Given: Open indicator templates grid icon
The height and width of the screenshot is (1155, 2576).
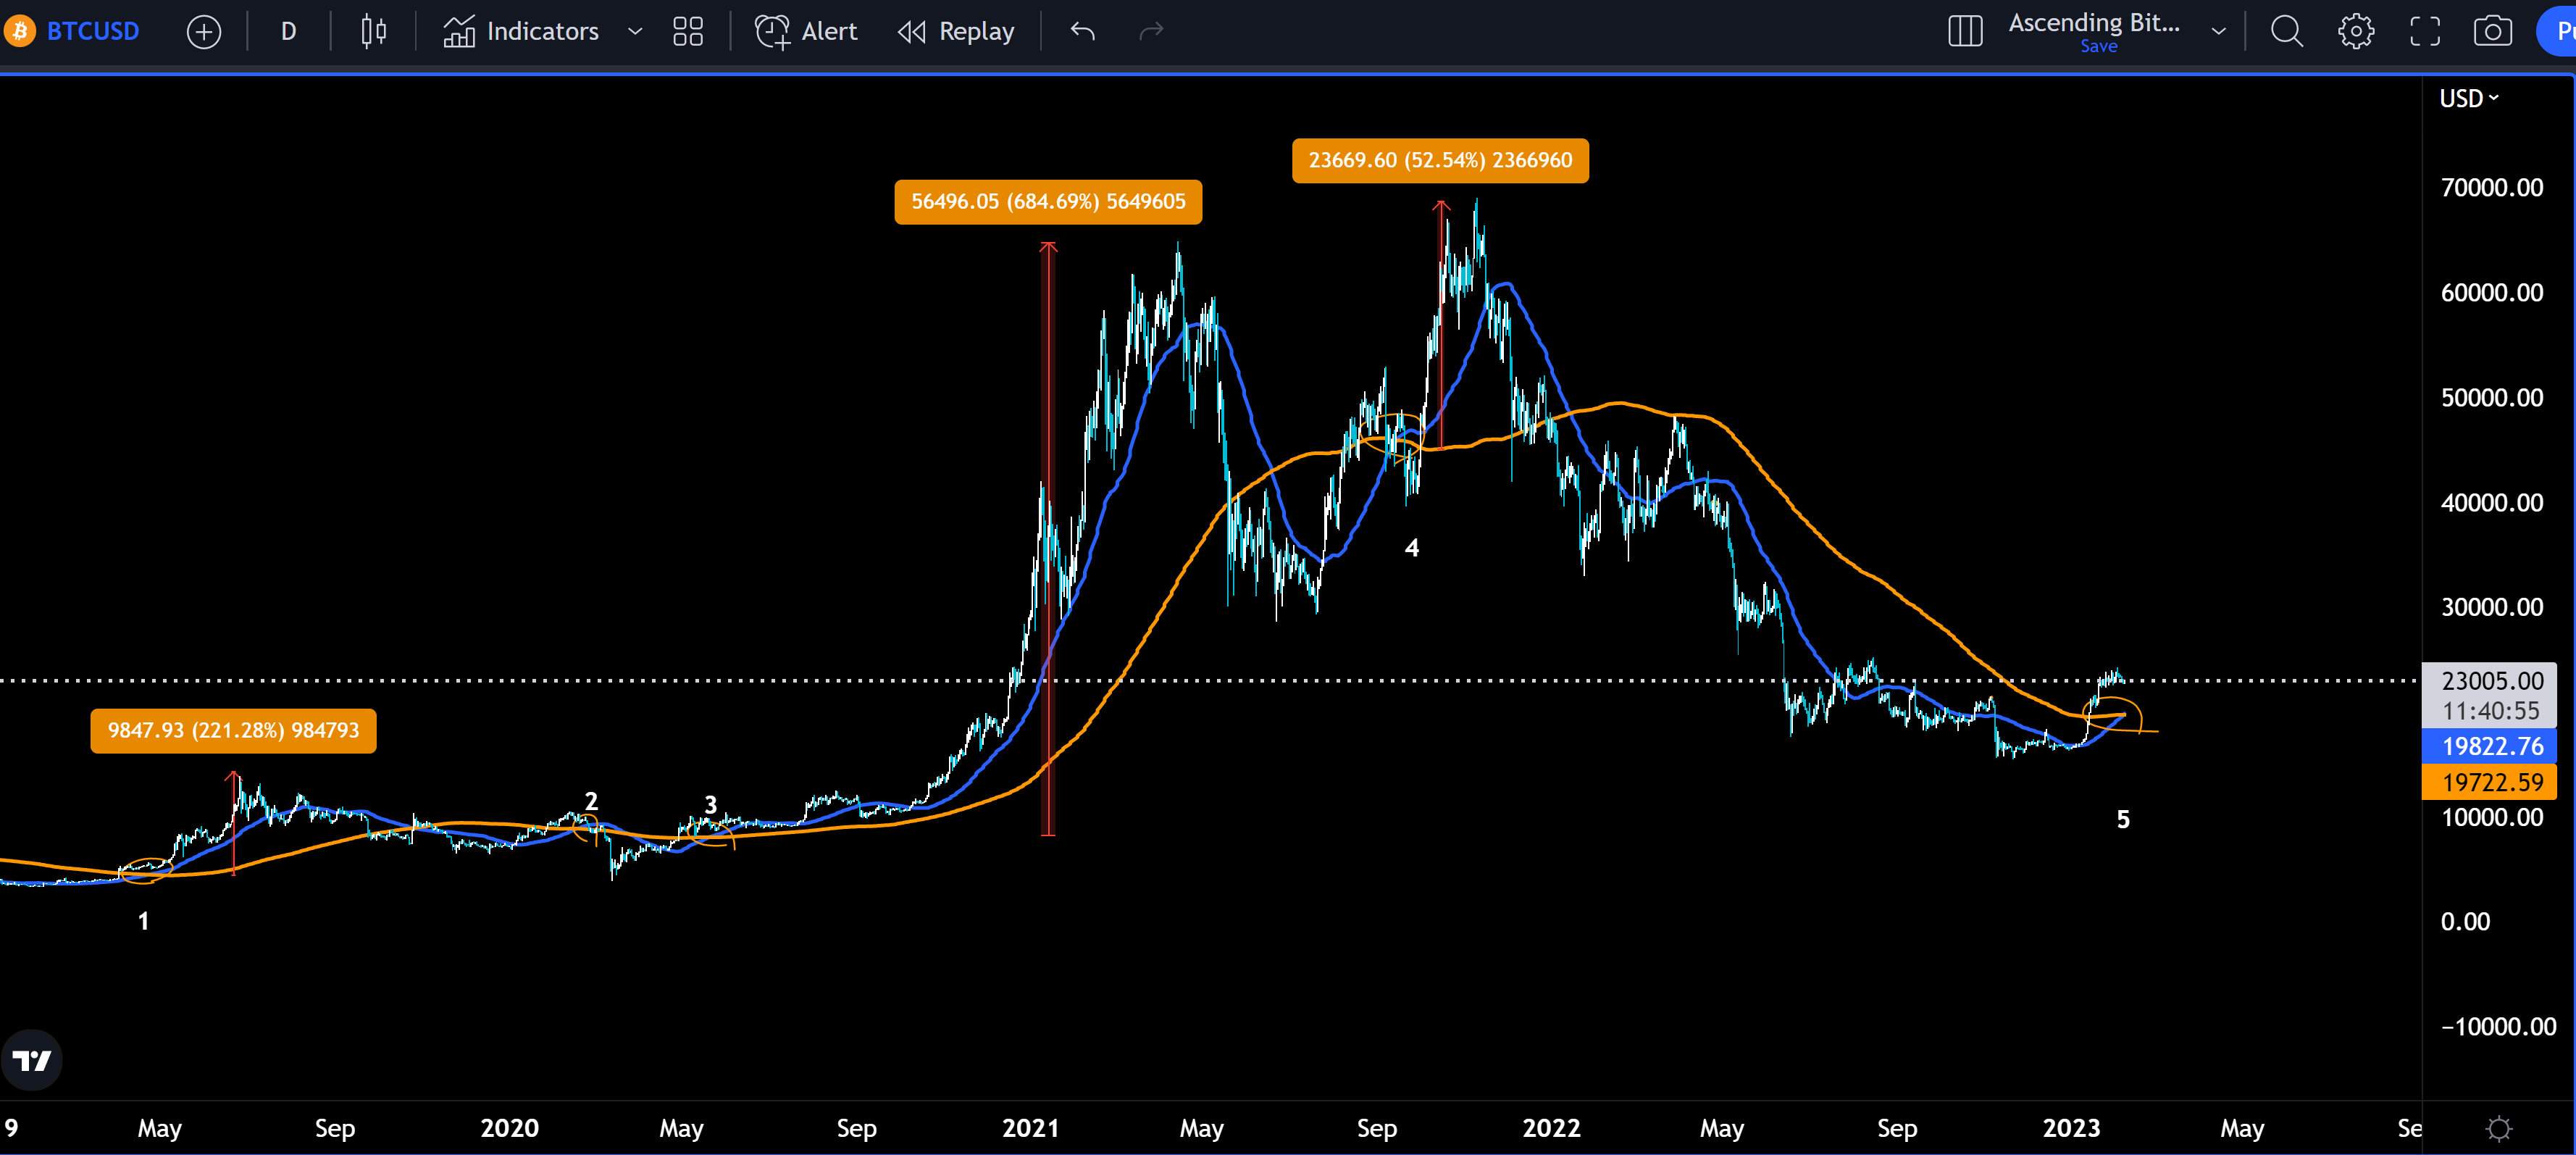Looking at the screenshot, I should coord(688,32).
